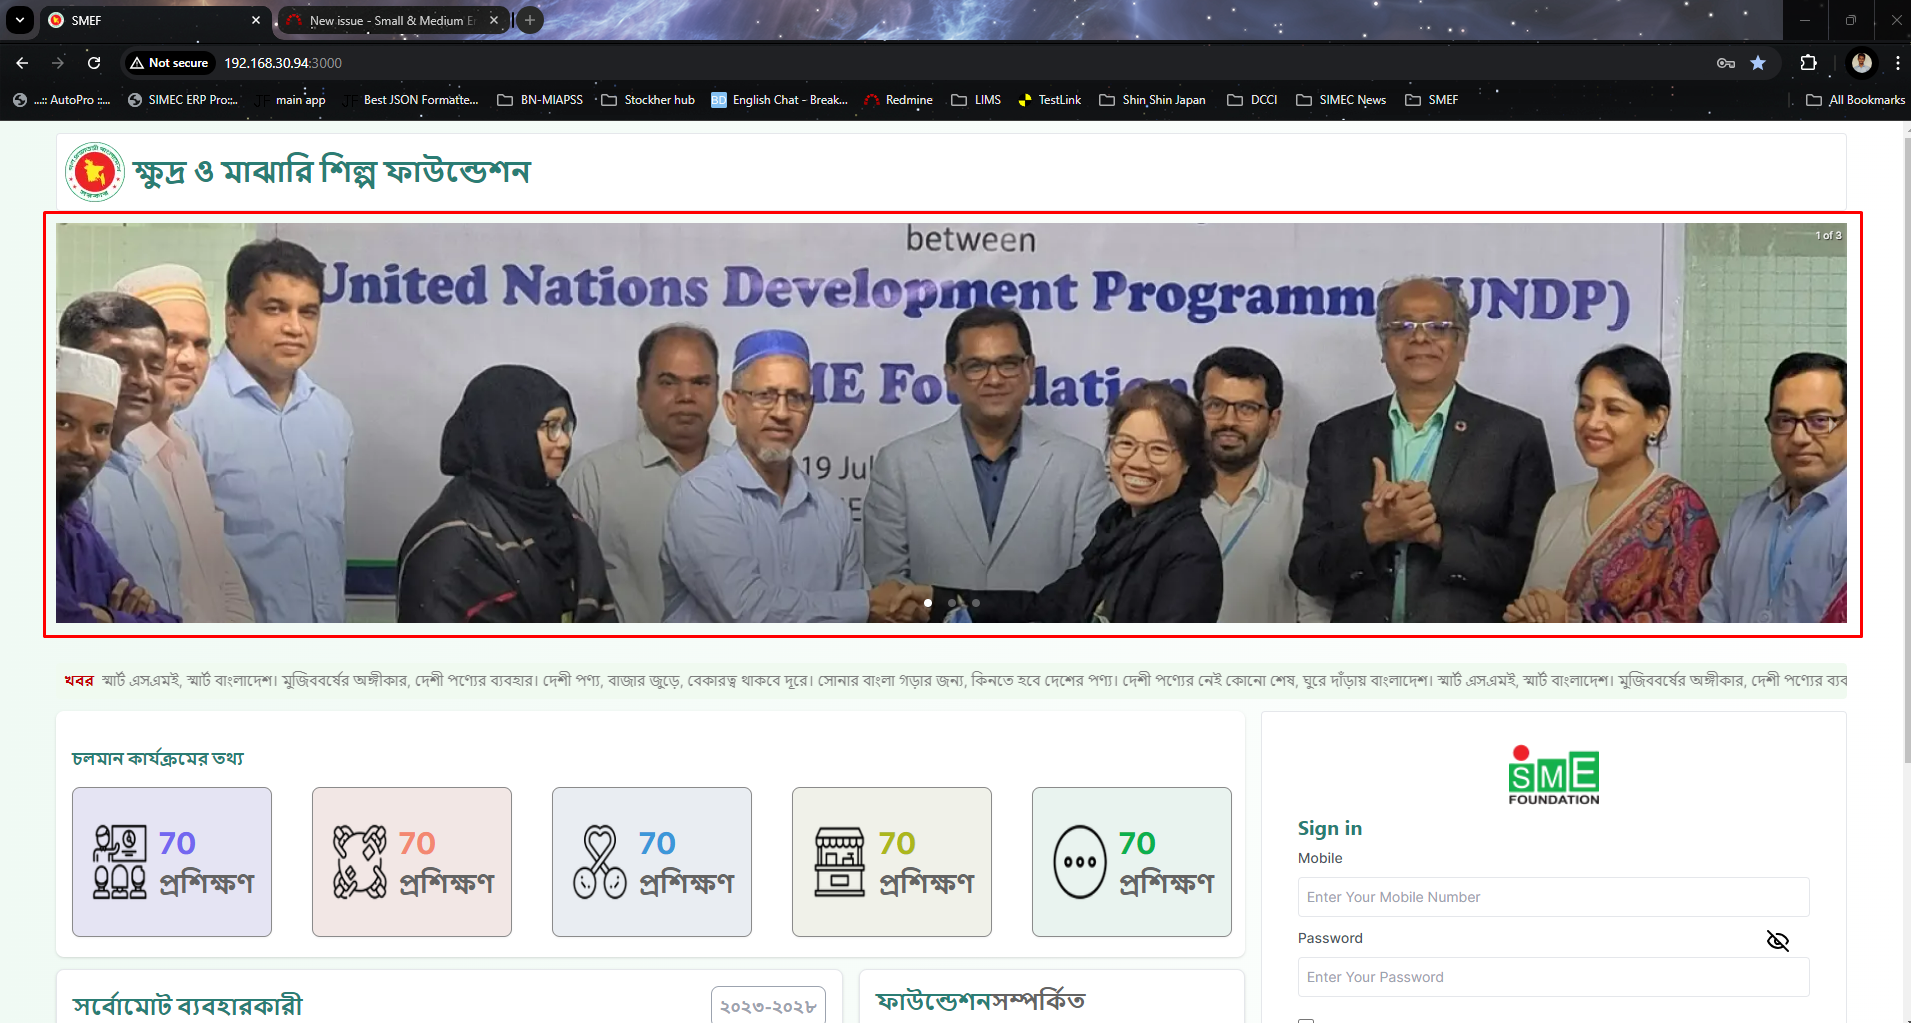Click the market stall shop icon
1911x1023 pixels.
click(x=840, y=862)
